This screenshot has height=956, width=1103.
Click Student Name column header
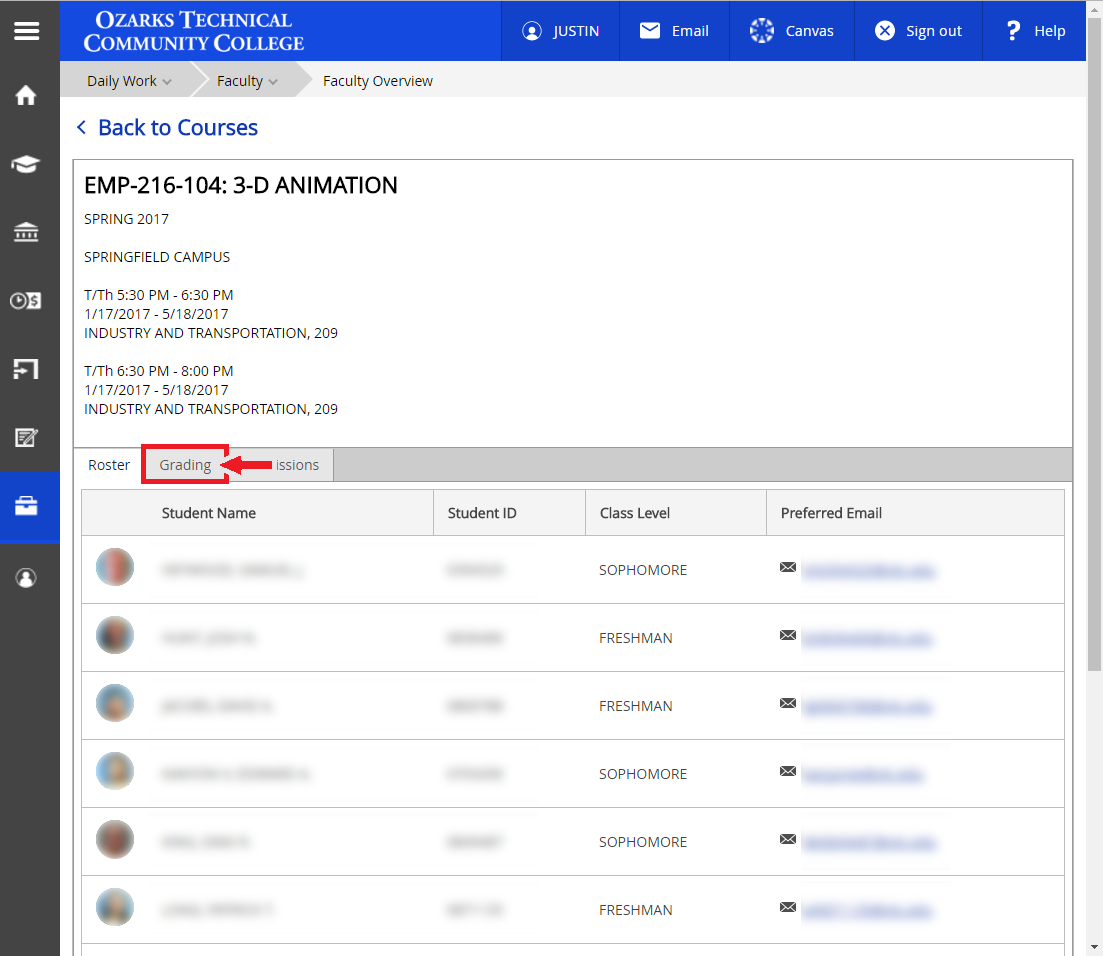(209, 513)
